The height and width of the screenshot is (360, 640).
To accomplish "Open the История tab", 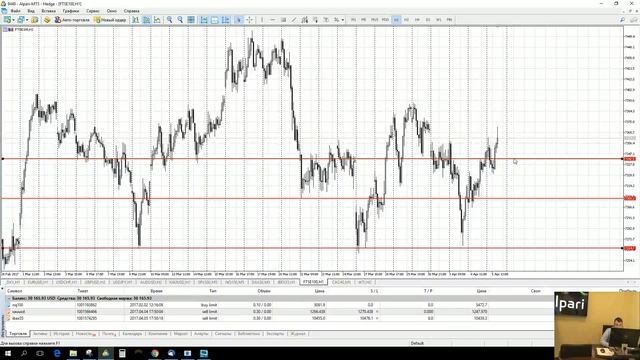I will click(x=61, y=334).
